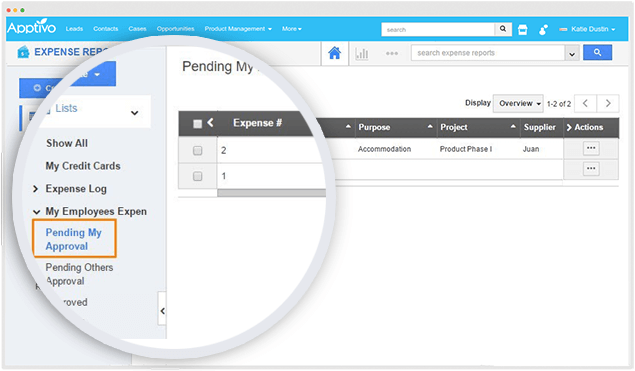
Task: Check the box for expense 2
Action: click(198, 151)
